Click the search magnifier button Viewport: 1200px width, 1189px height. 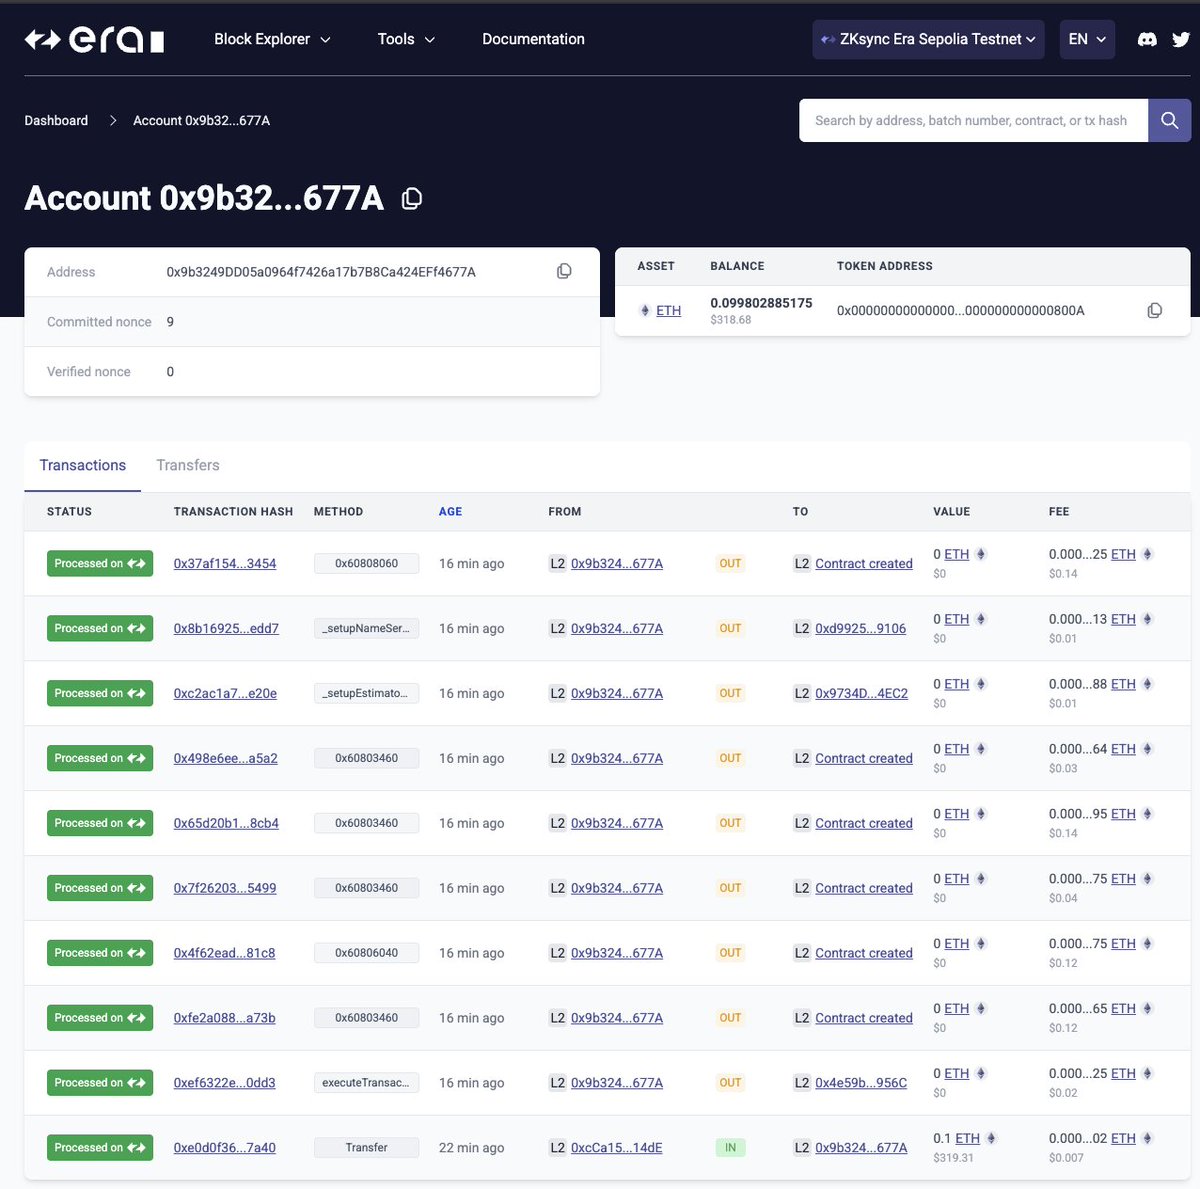[1169, 120]
